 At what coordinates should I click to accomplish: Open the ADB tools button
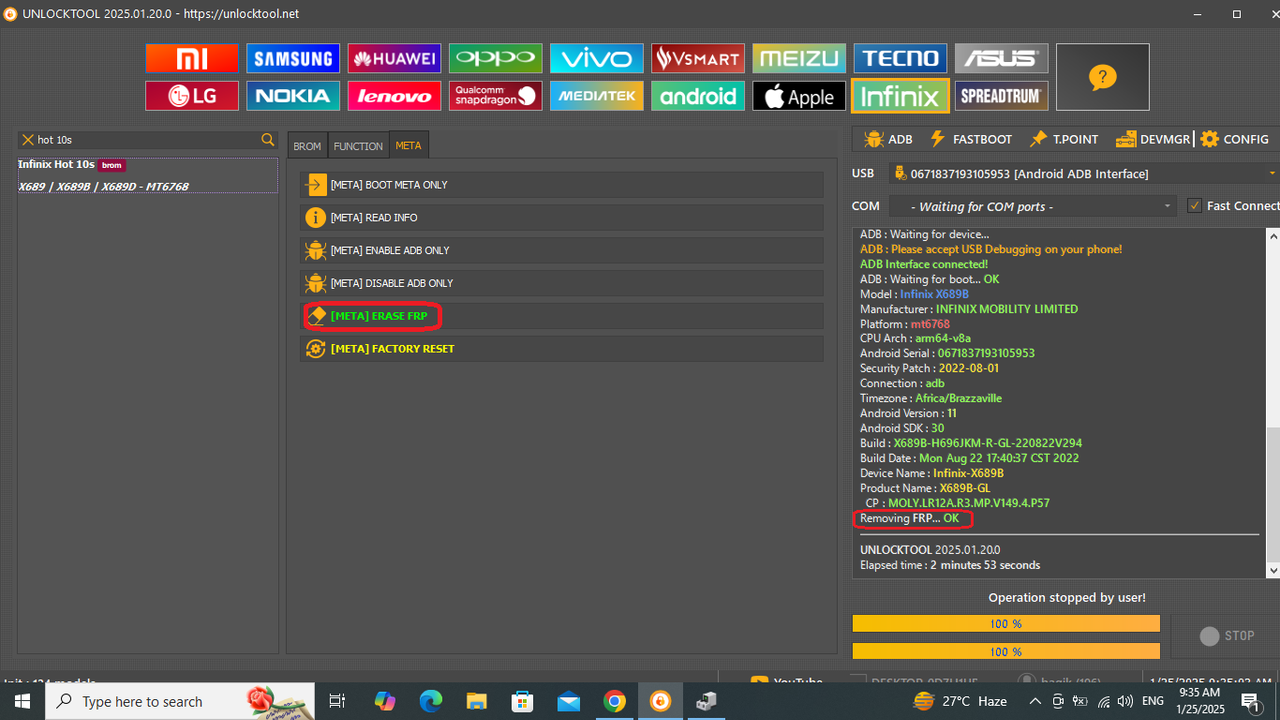[889, 139]
